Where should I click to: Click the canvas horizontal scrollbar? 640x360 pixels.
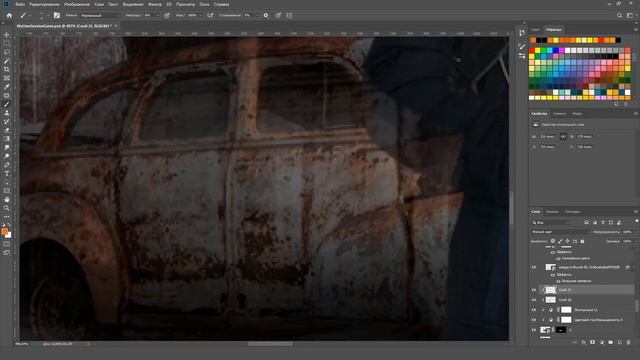pos(270,344)
